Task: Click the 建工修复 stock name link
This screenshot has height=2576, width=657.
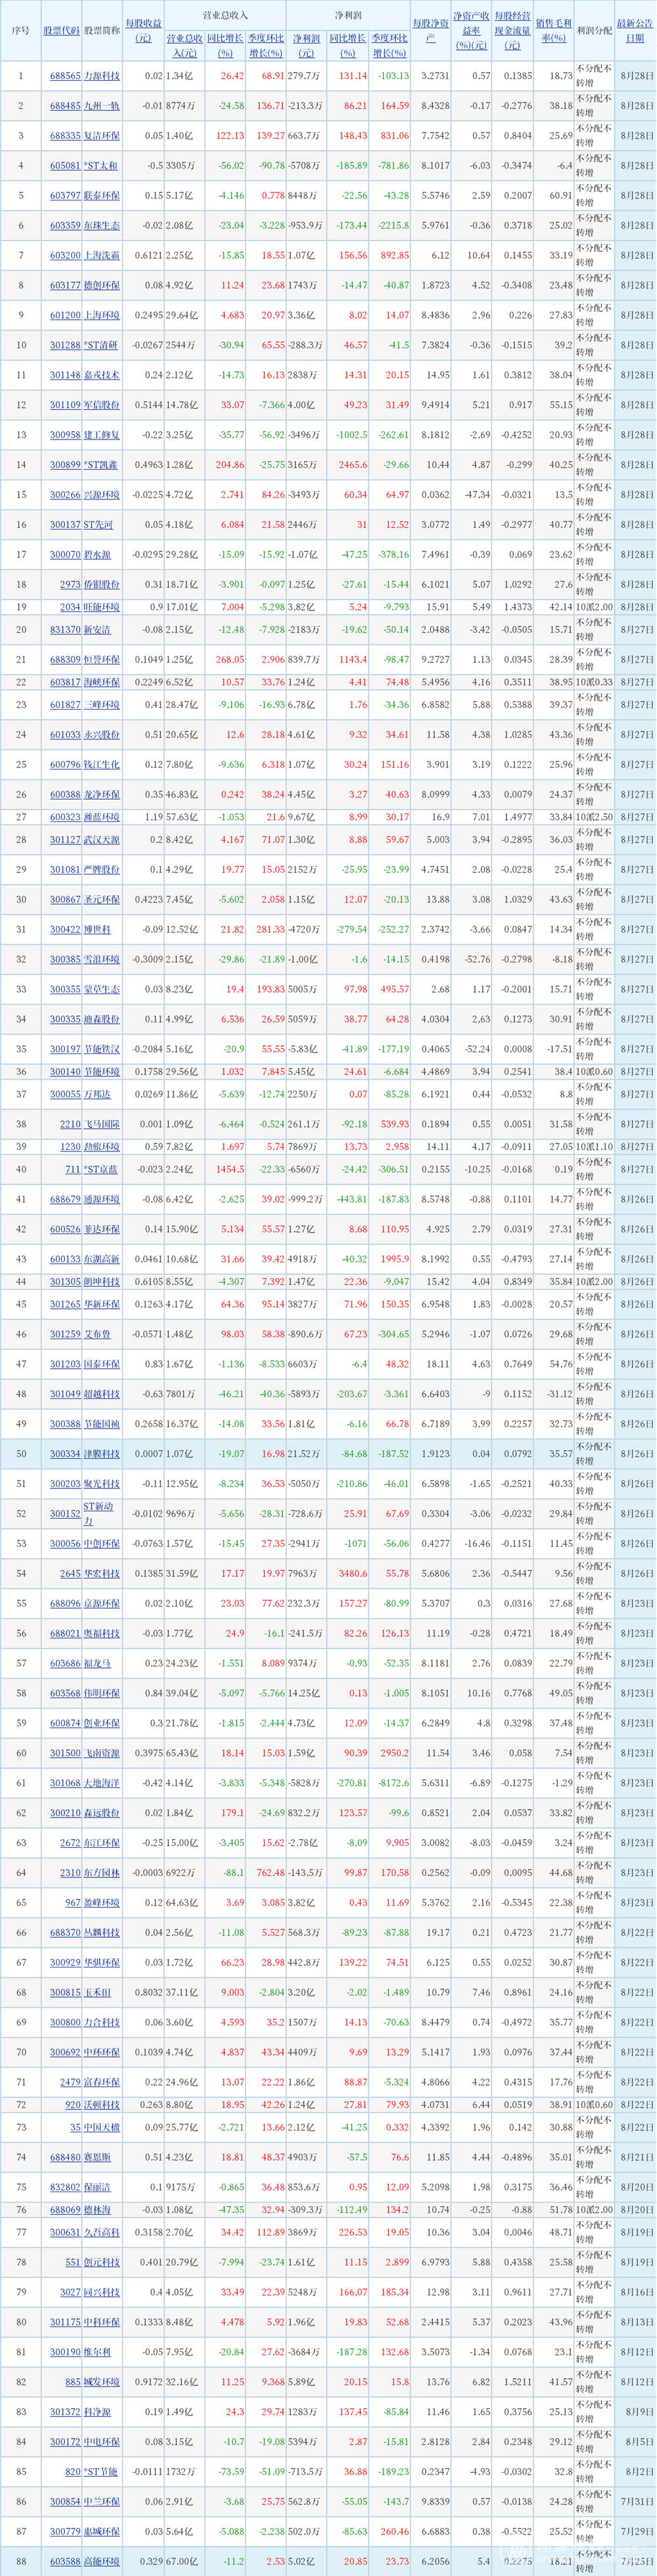Action: pos(101,436)
